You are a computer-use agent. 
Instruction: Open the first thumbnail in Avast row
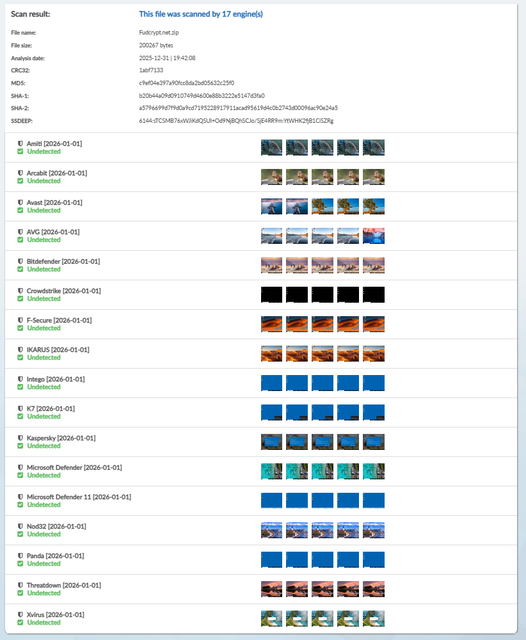[x=271, y=207]
